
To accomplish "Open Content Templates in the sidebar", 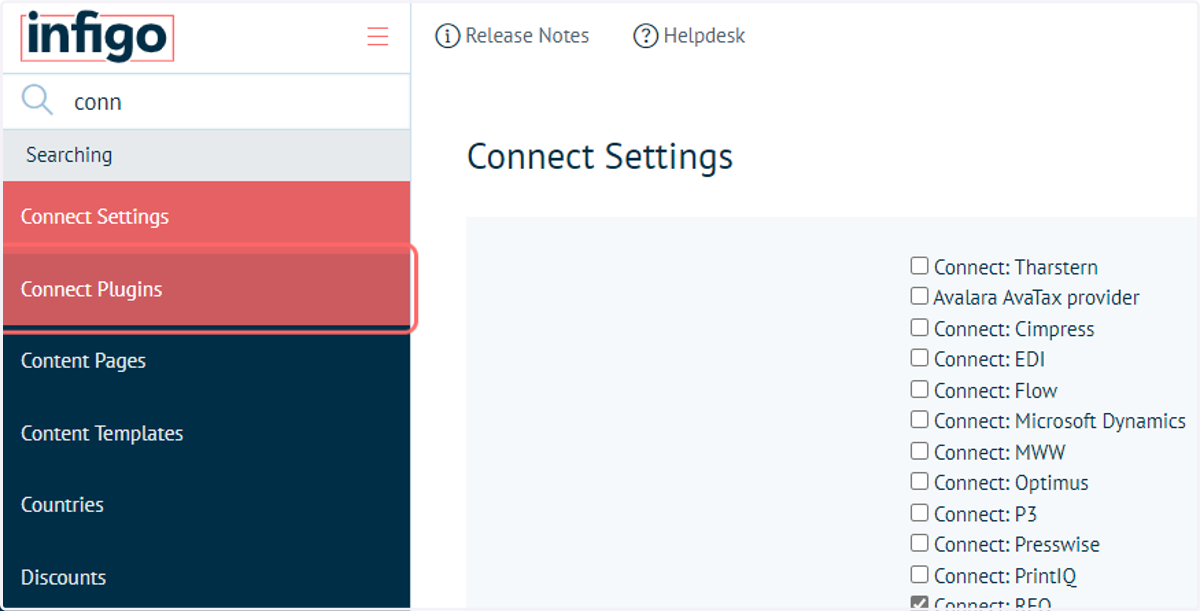I will pos(207,433).
